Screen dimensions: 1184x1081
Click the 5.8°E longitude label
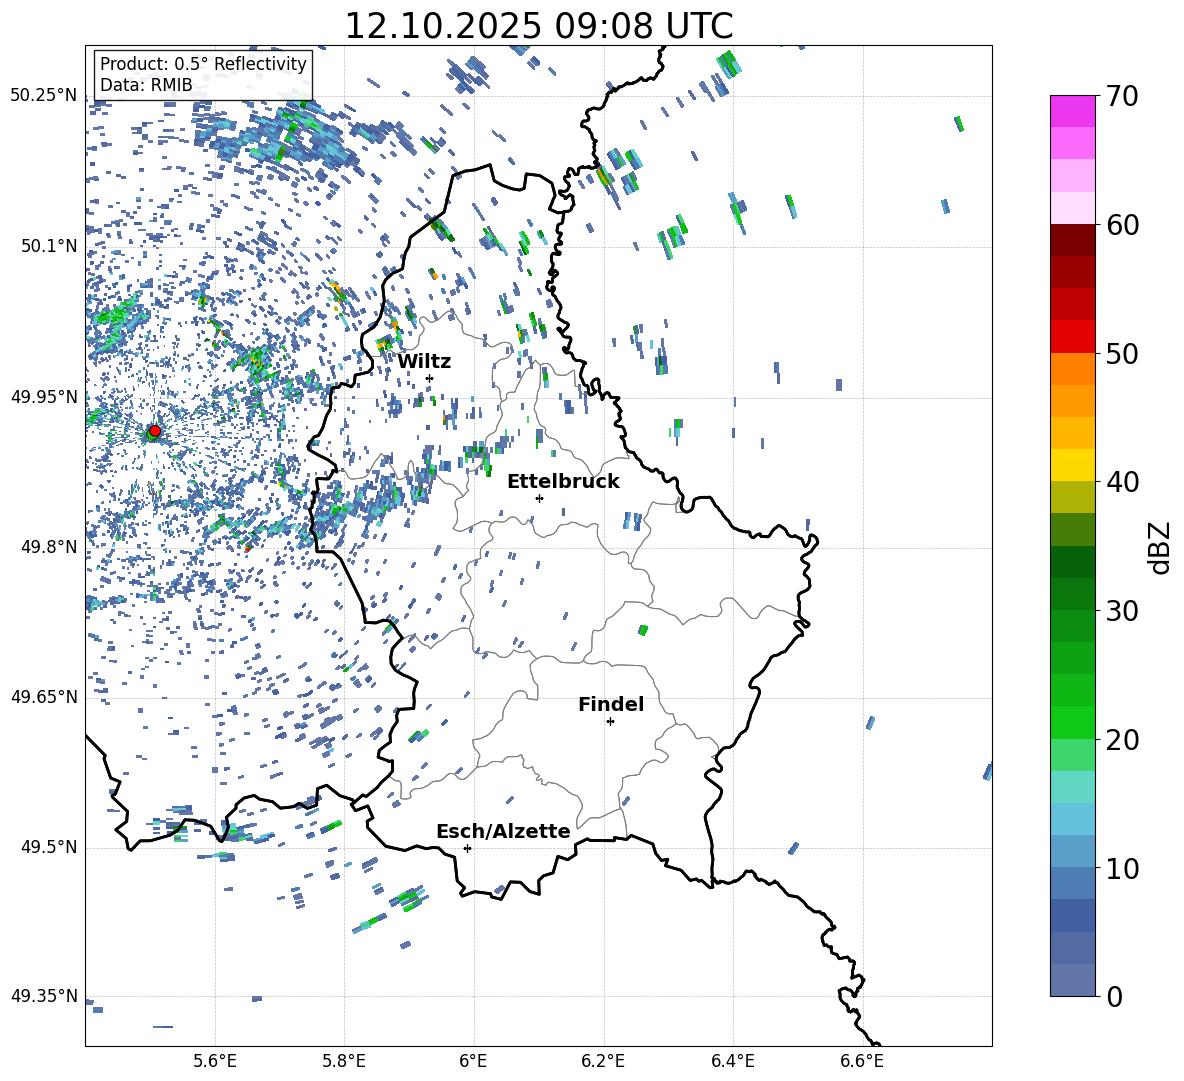pyautogui.click(x=344, y=1061)
